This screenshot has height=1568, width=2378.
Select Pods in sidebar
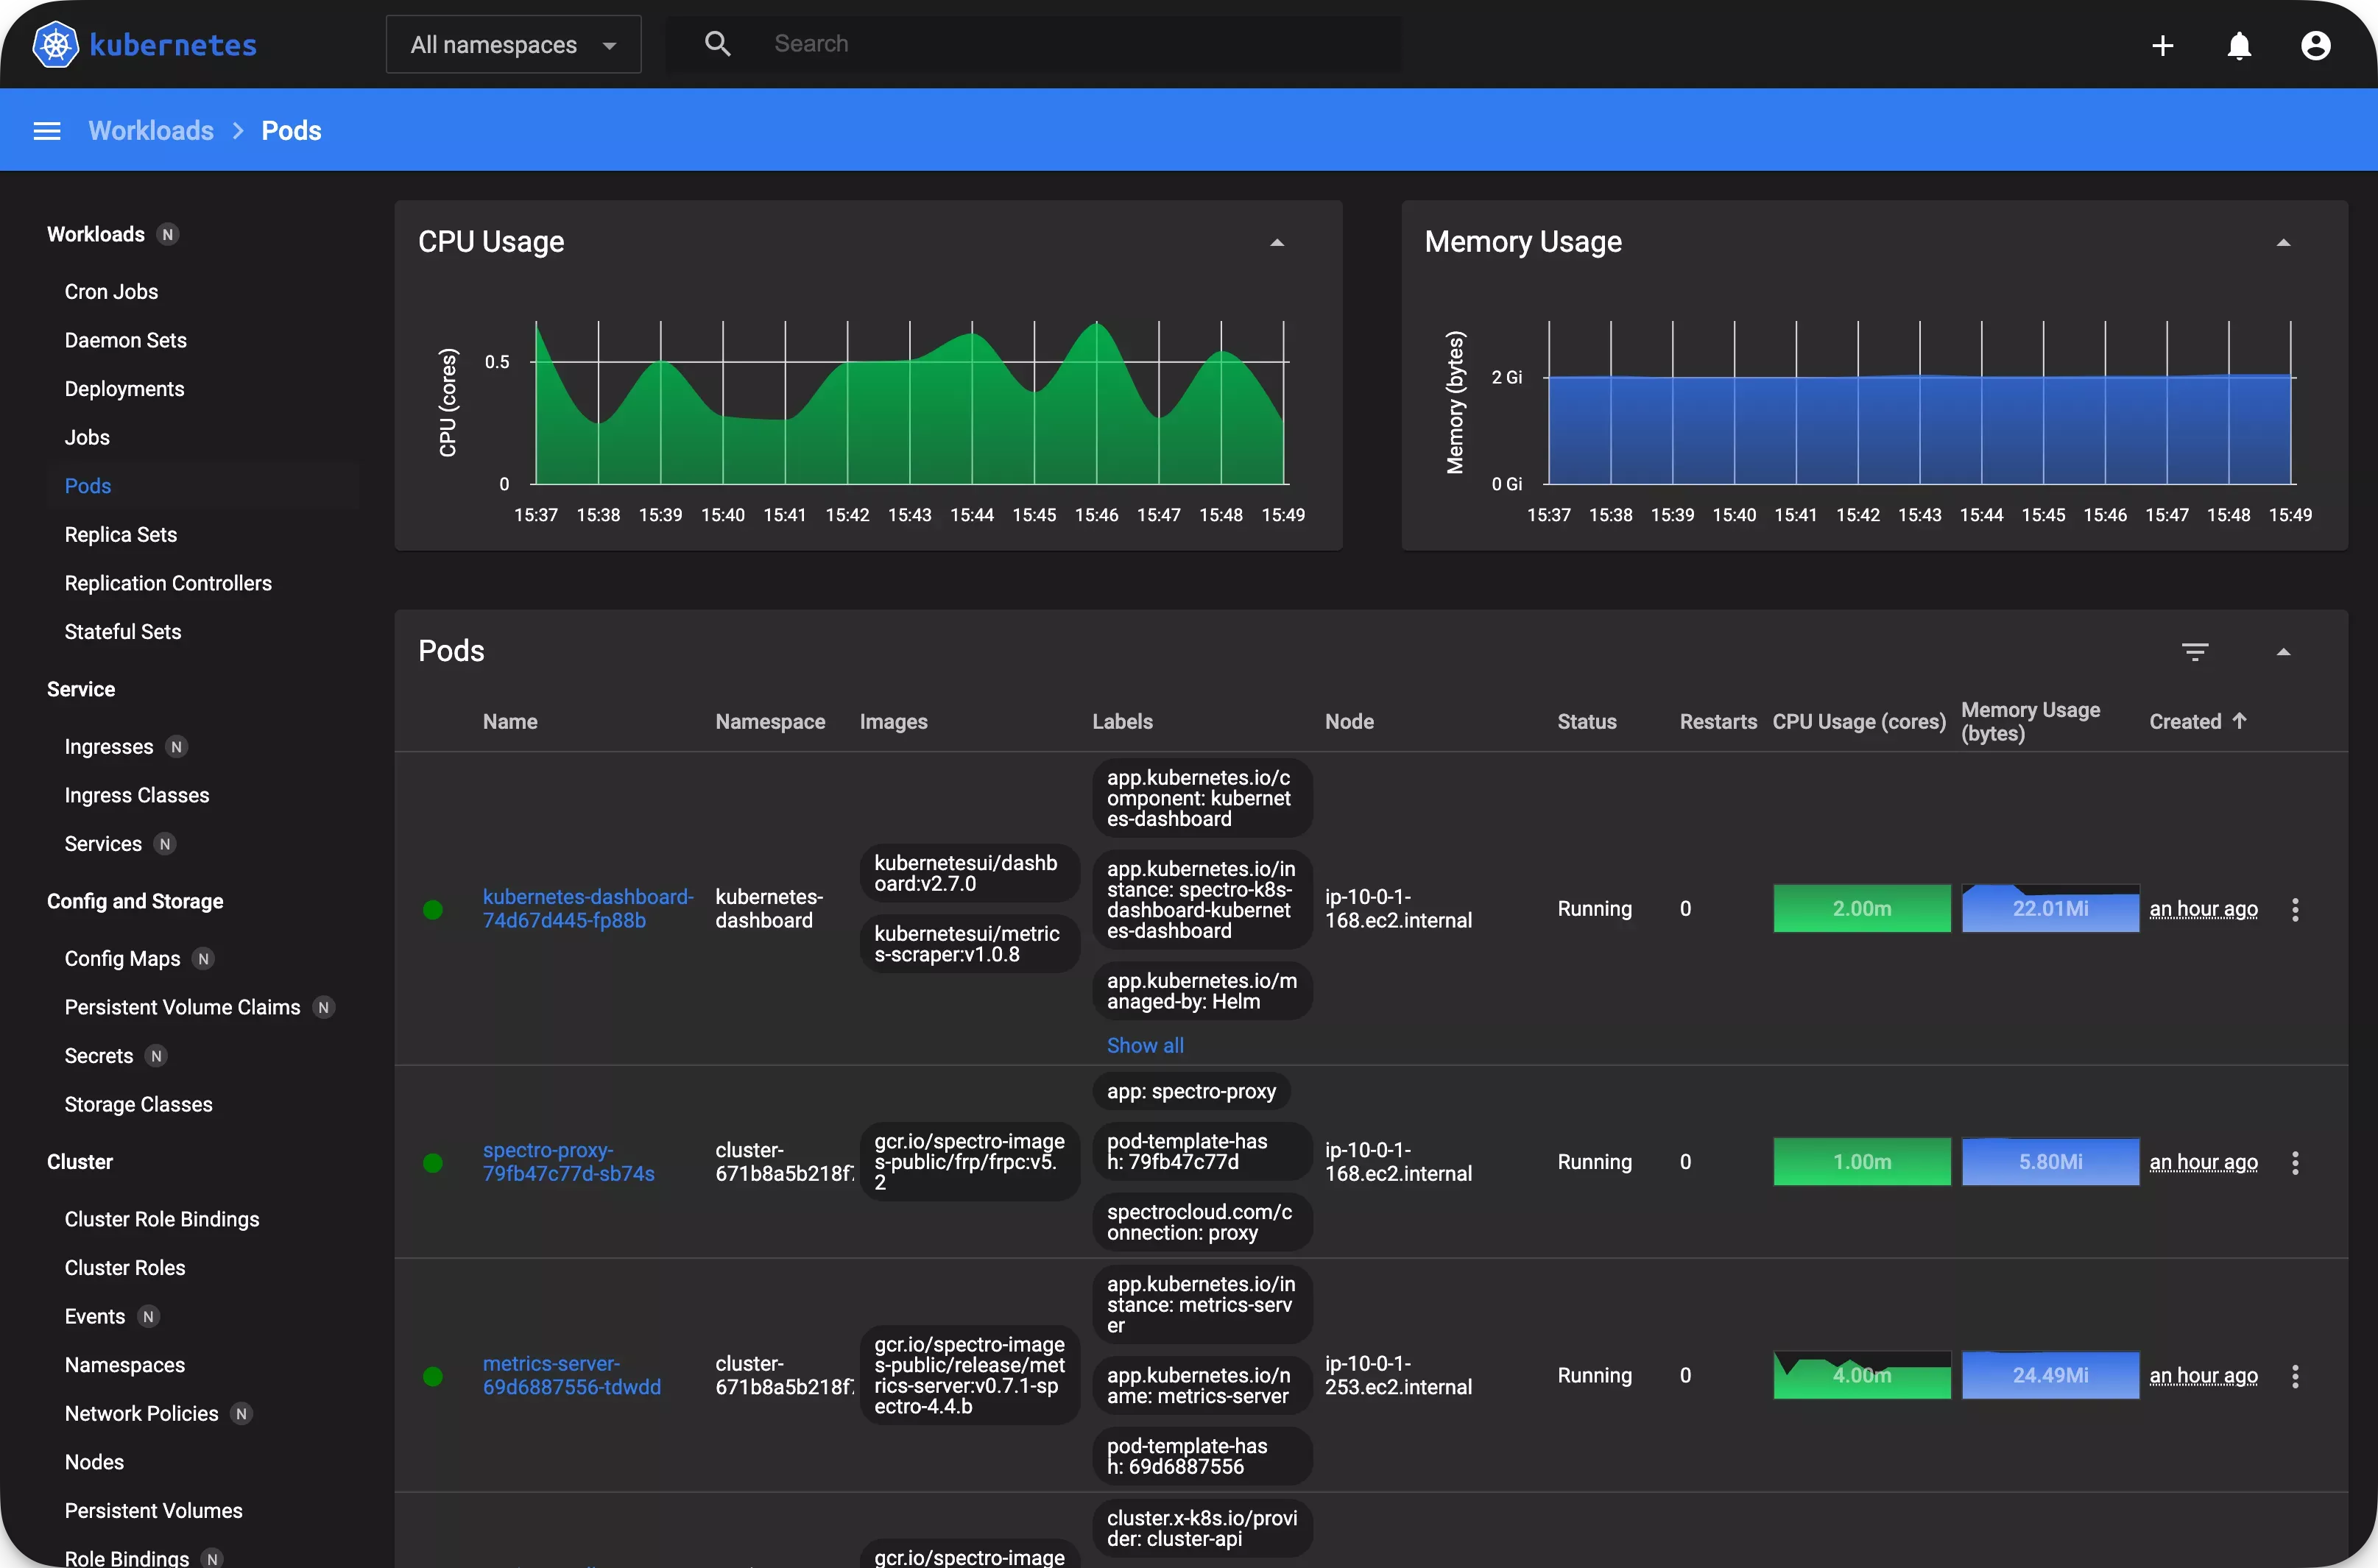click(87, 486)
